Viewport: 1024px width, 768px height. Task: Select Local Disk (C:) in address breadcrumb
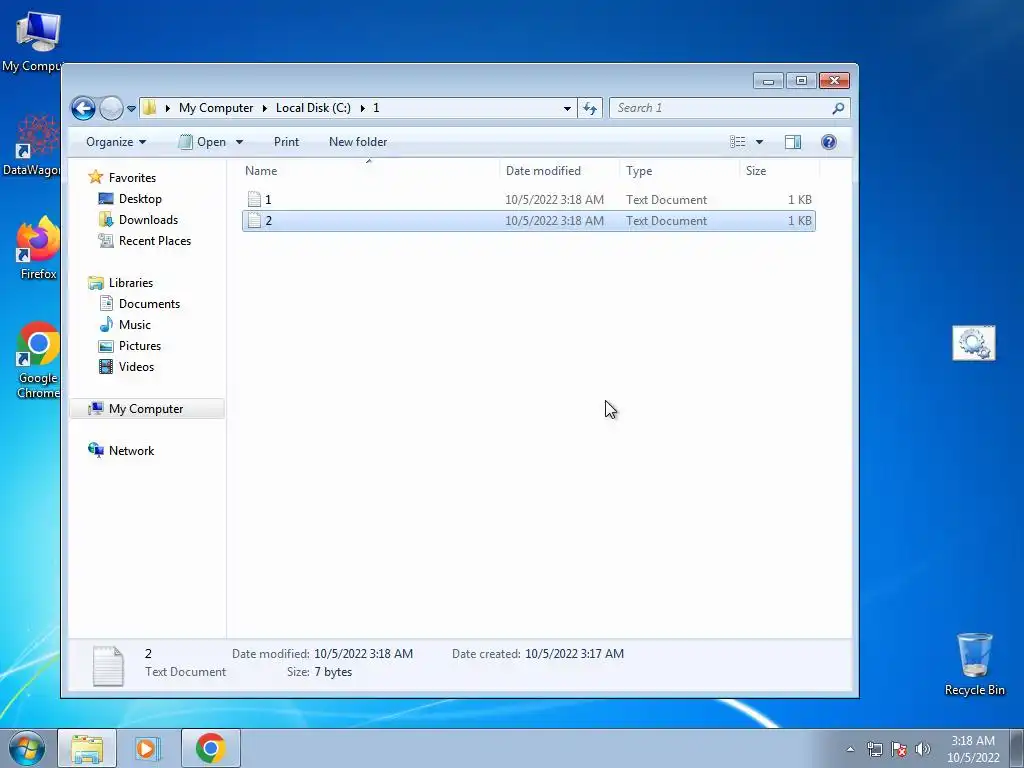pos(313,108)
